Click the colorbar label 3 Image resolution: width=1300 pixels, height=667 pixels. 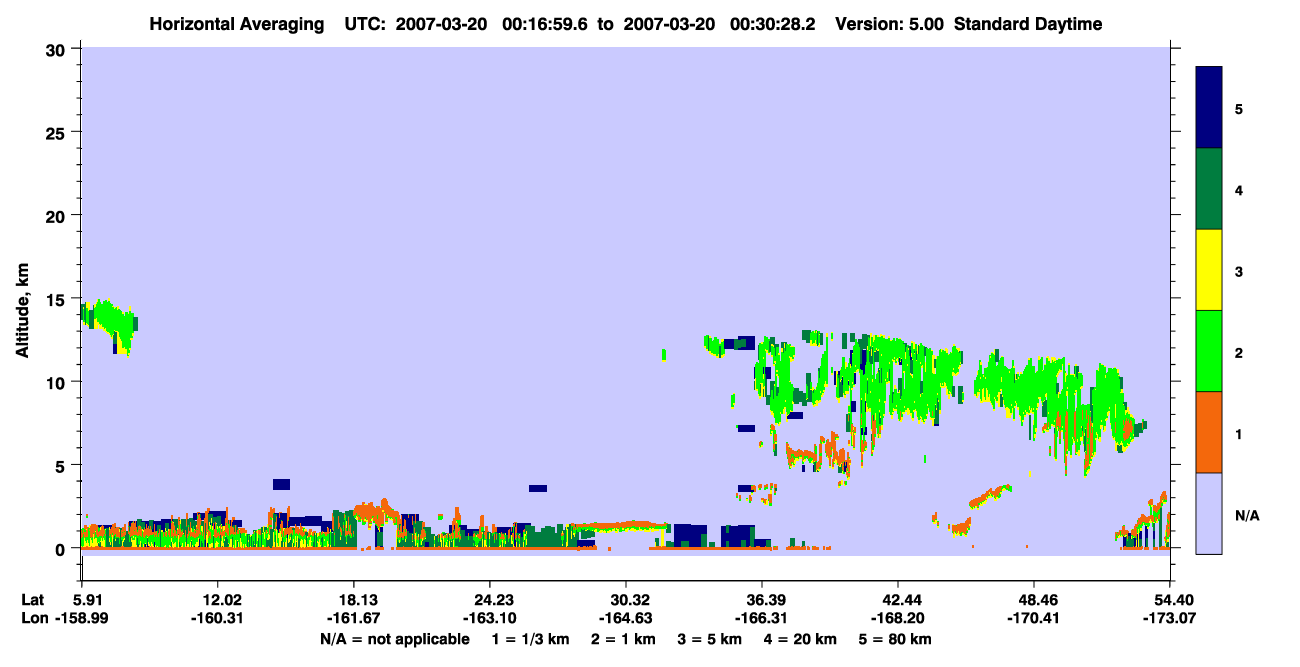[x=1238, y=271]
